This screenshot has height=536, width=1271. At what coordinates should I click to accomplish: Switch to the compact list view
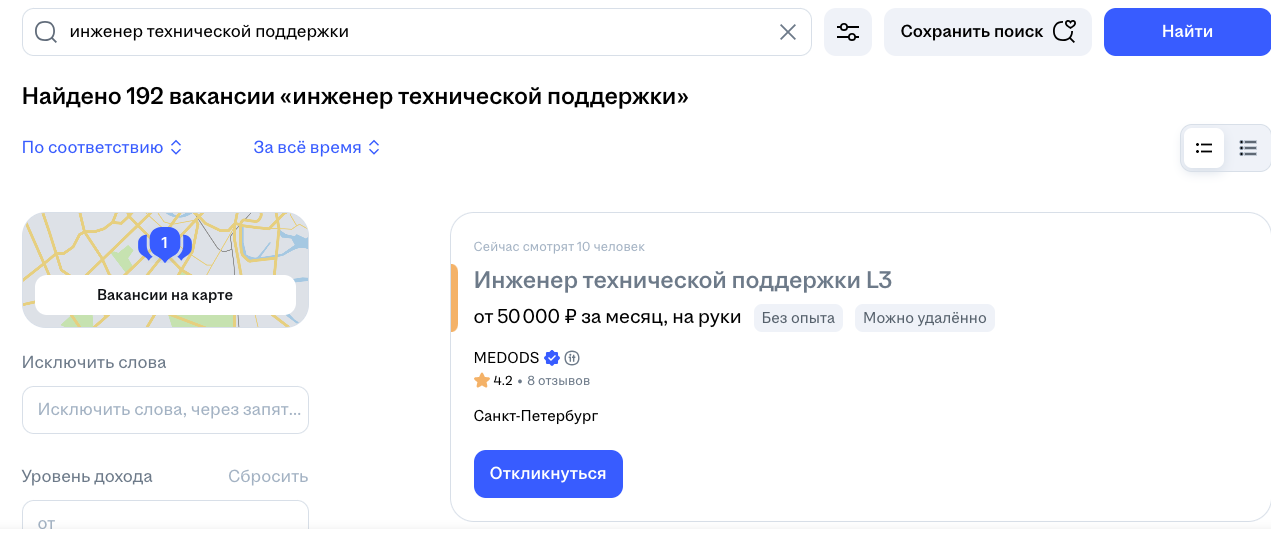point(1204,148)
